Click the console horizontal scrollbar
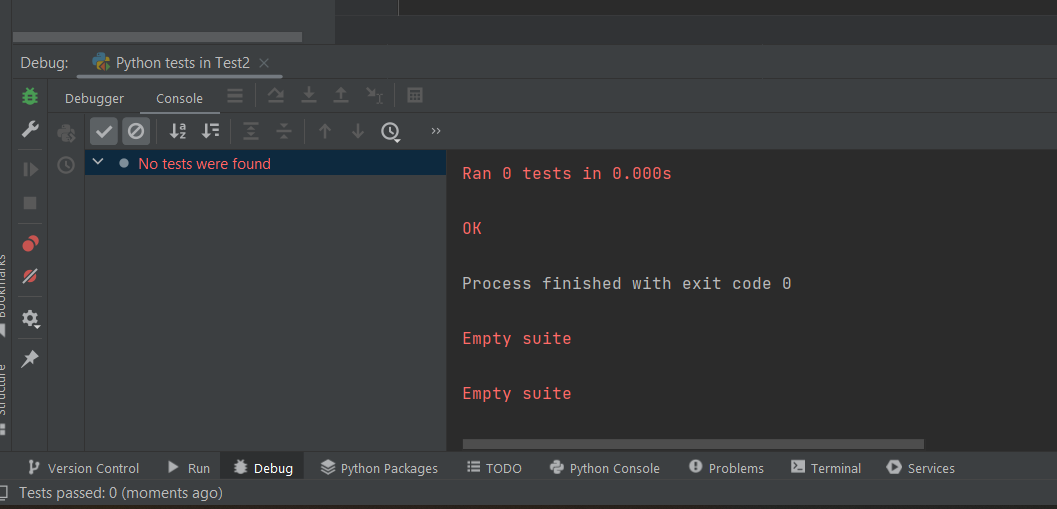This screenshot has height=509, width=1057. click(693, 444)
